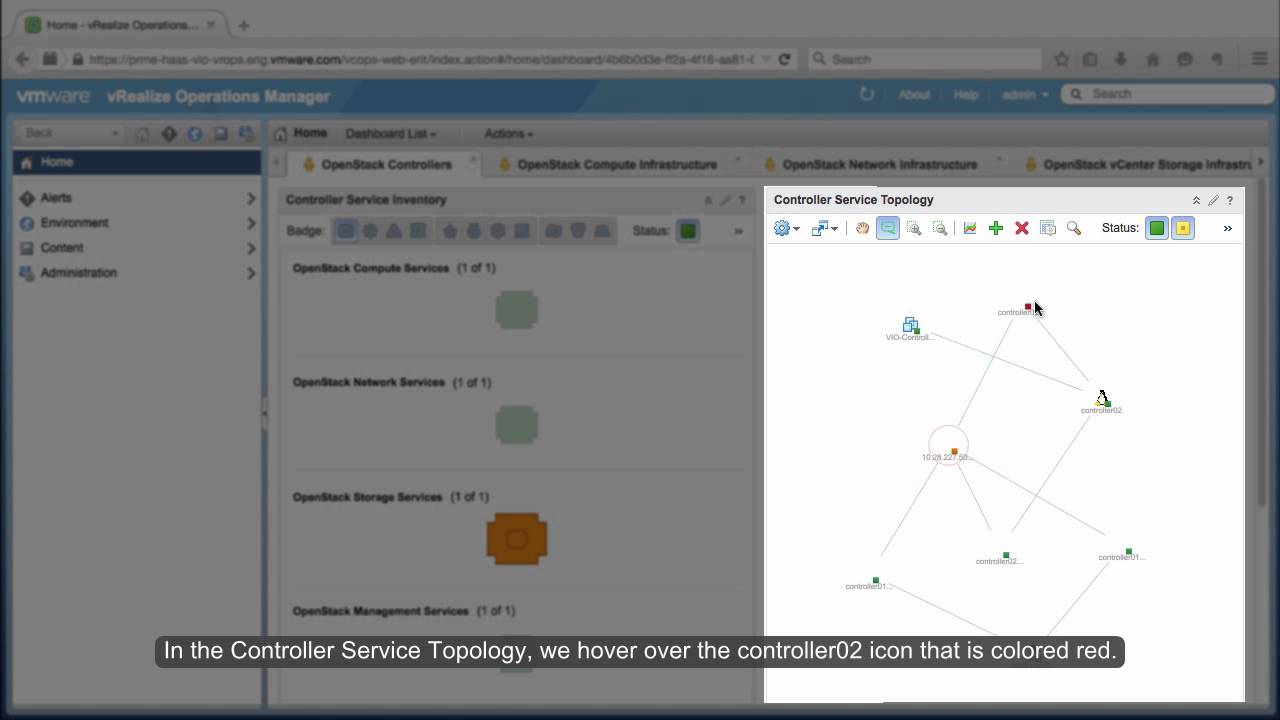Viewport: 1280px width, 720px height.
Task: Click the lower-left controller01... green node
Action: click(876, 580)
